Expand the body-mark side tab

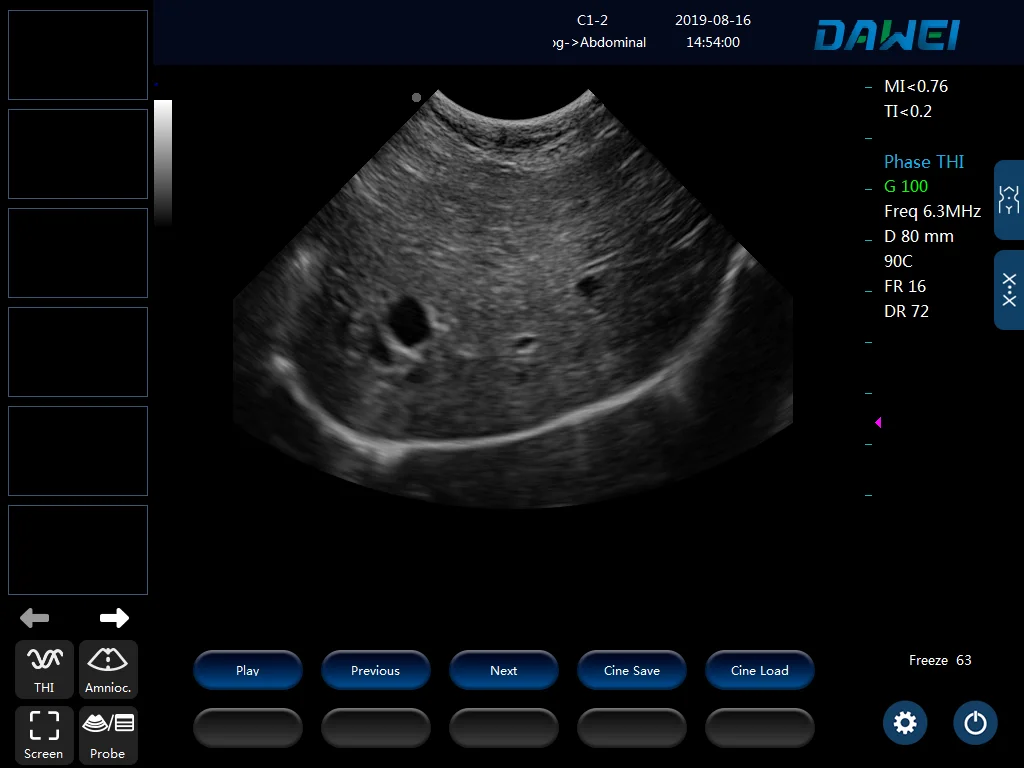point(1009,199)
